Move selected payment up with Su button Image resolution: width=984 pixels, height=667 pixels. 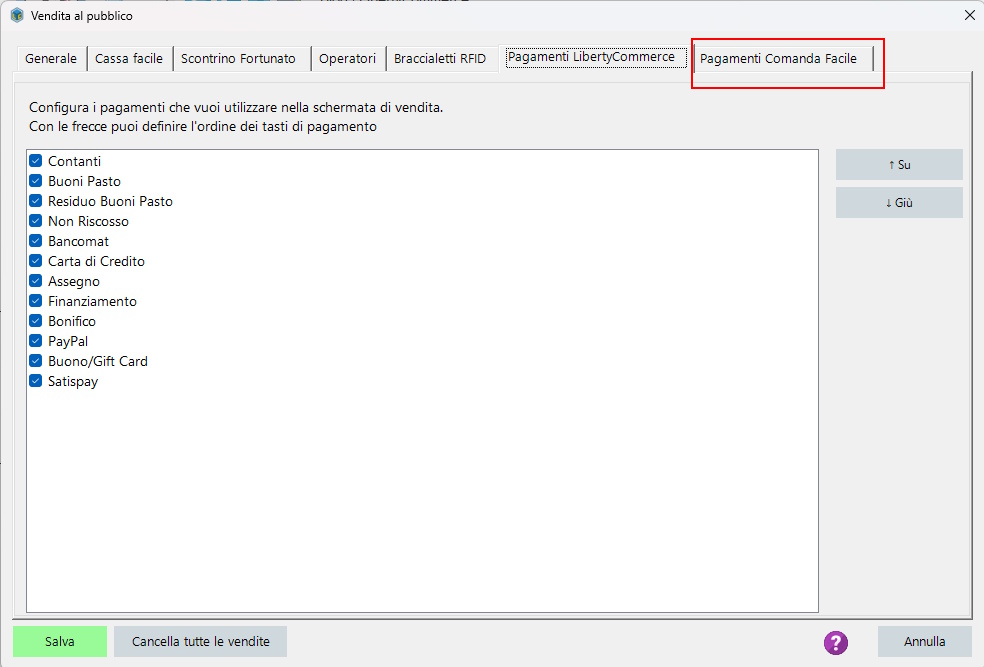899,164
